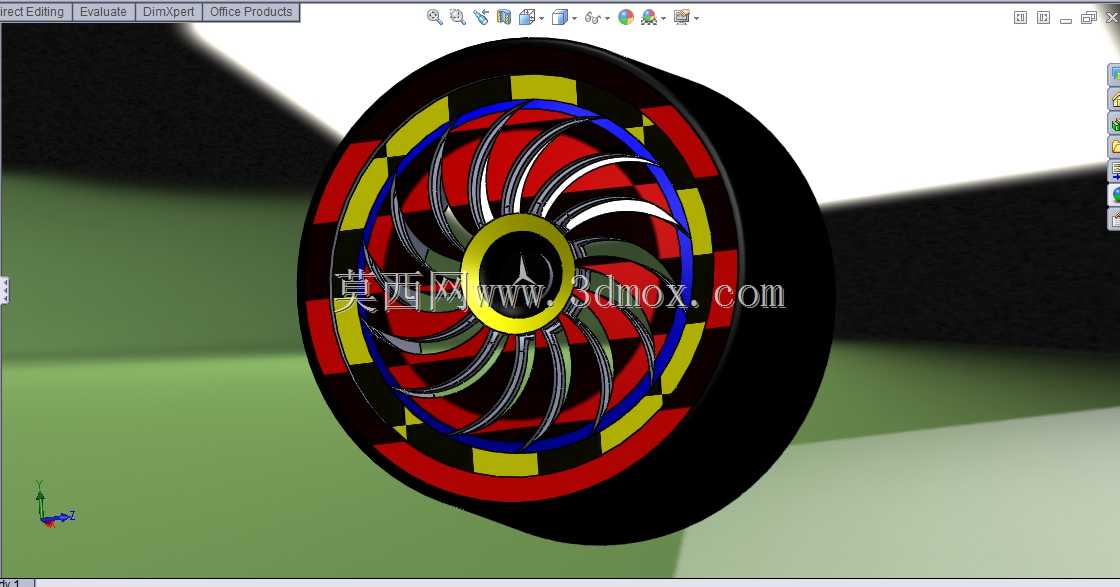This screenshot has height=587, width=1120.
Task: Expand the Apply Scene dropdown arrow
Action: [x=664, y=18]
